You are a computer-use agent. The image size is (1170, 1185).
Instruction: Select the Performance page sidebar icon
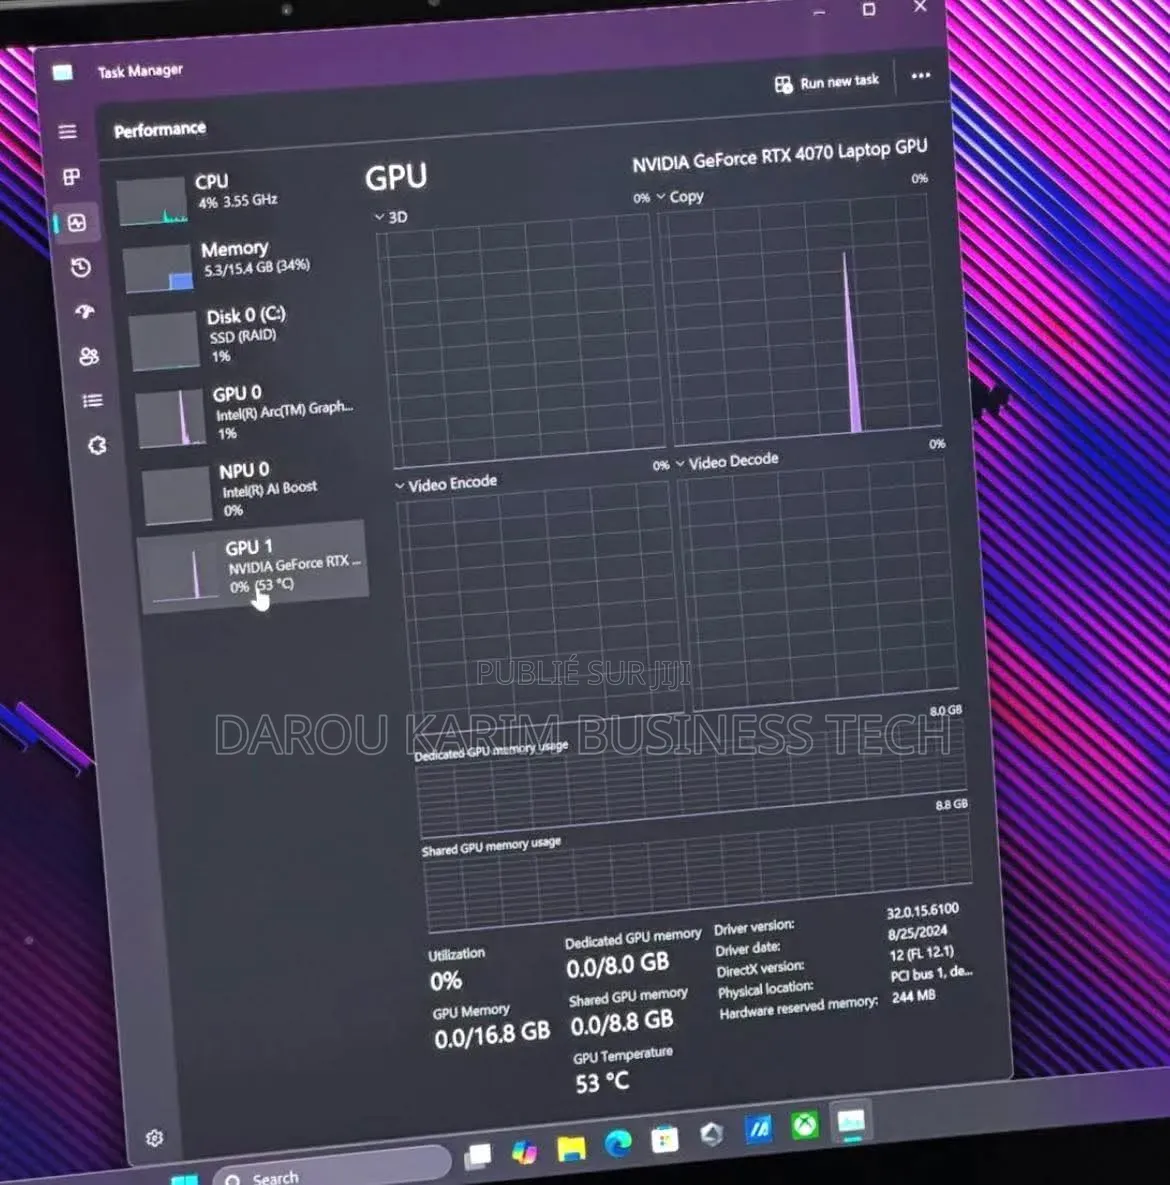coord(76,223)
